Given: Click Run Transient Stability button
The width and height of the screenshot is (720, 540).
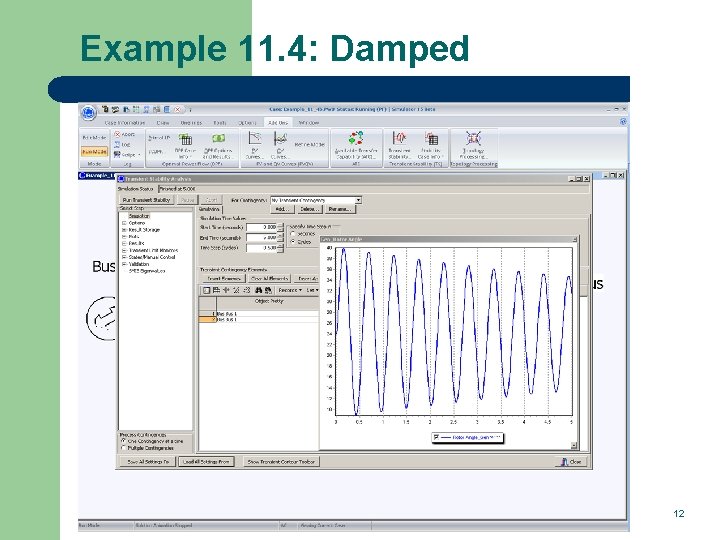Looking at the screenshot, I should [x=146, y=200].
